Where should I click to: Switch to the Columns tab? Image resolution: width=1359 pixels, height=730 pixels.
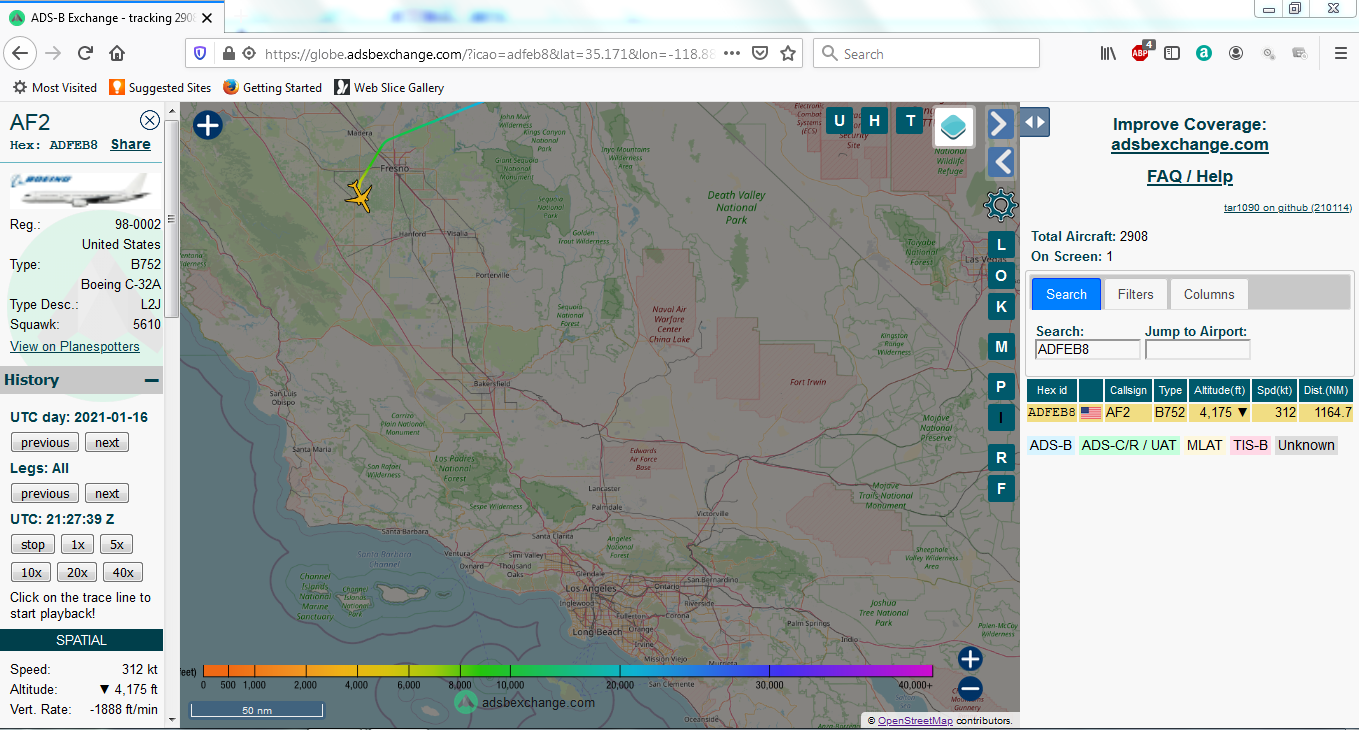tap(1209, 294)
